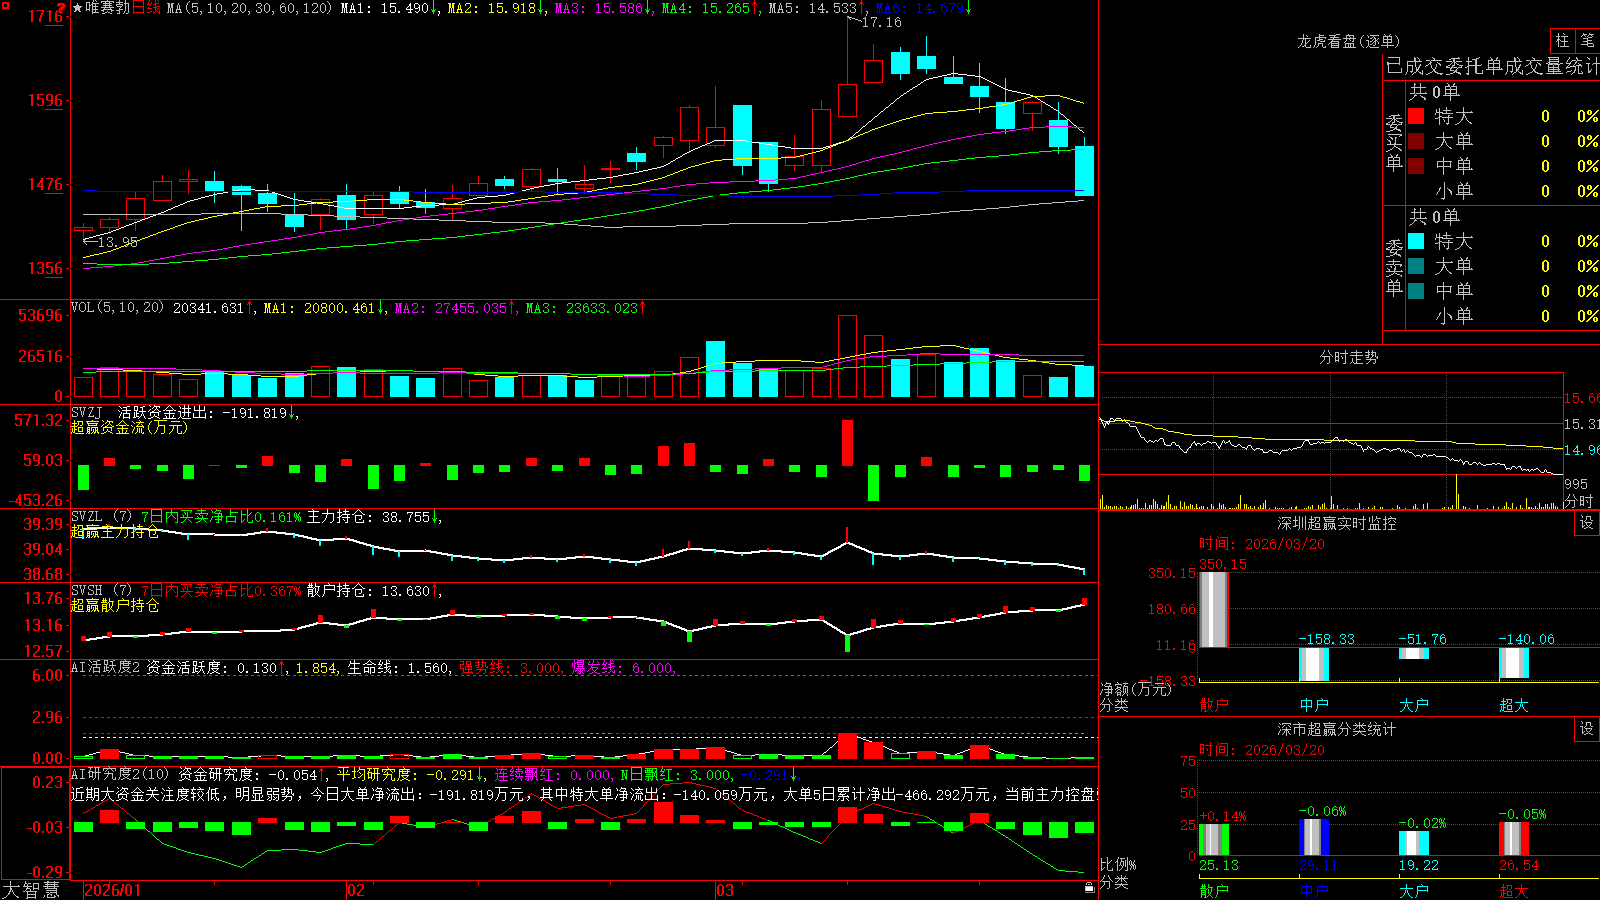Click the SVZL indicator name
Viewport: 1600px width, 900px height.
(x=86, y=517)
